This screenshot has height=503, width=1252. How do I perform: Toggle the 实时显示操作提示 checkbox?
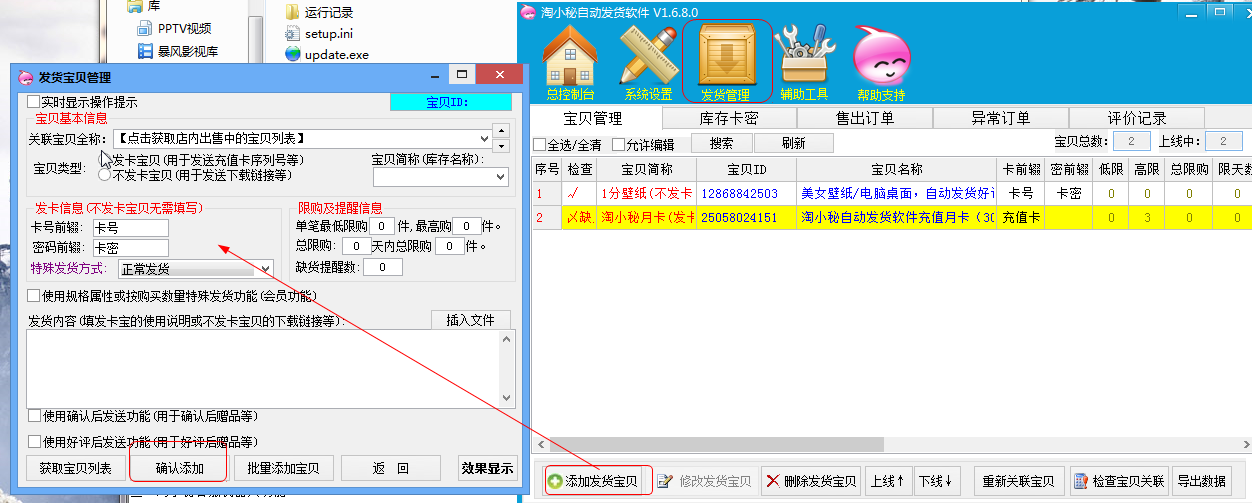pos(34,102)
